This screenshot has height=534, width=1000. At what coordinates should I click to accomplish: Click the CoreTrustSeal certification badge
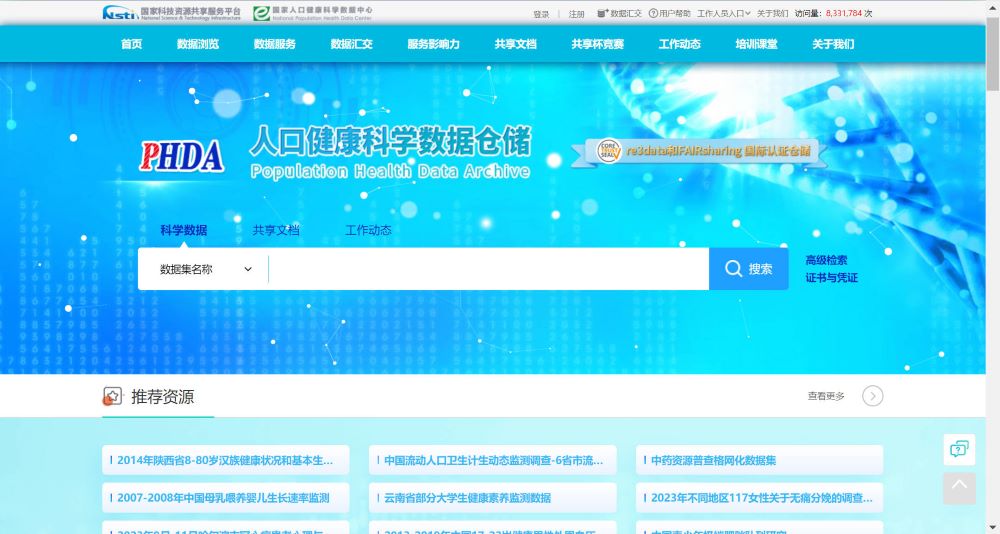pos(608,151)
